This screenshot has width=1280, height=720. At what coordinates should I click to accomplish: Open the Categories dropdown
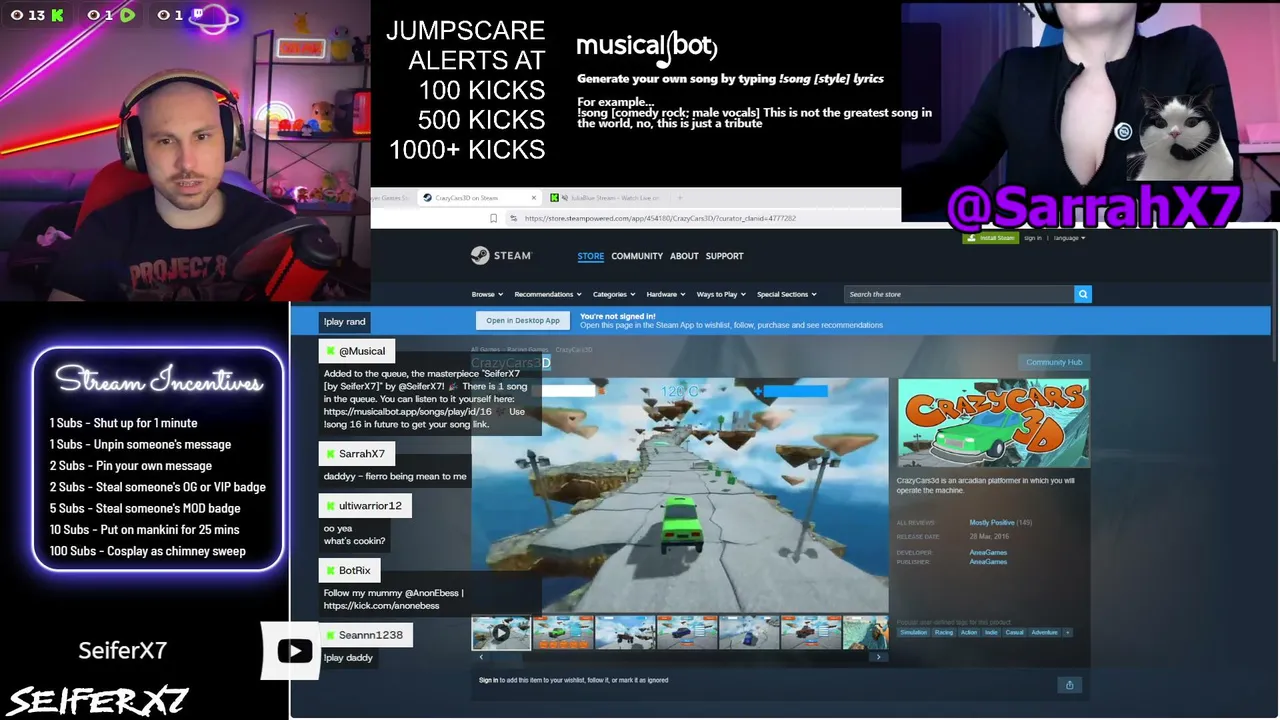[x=613, y=294]
